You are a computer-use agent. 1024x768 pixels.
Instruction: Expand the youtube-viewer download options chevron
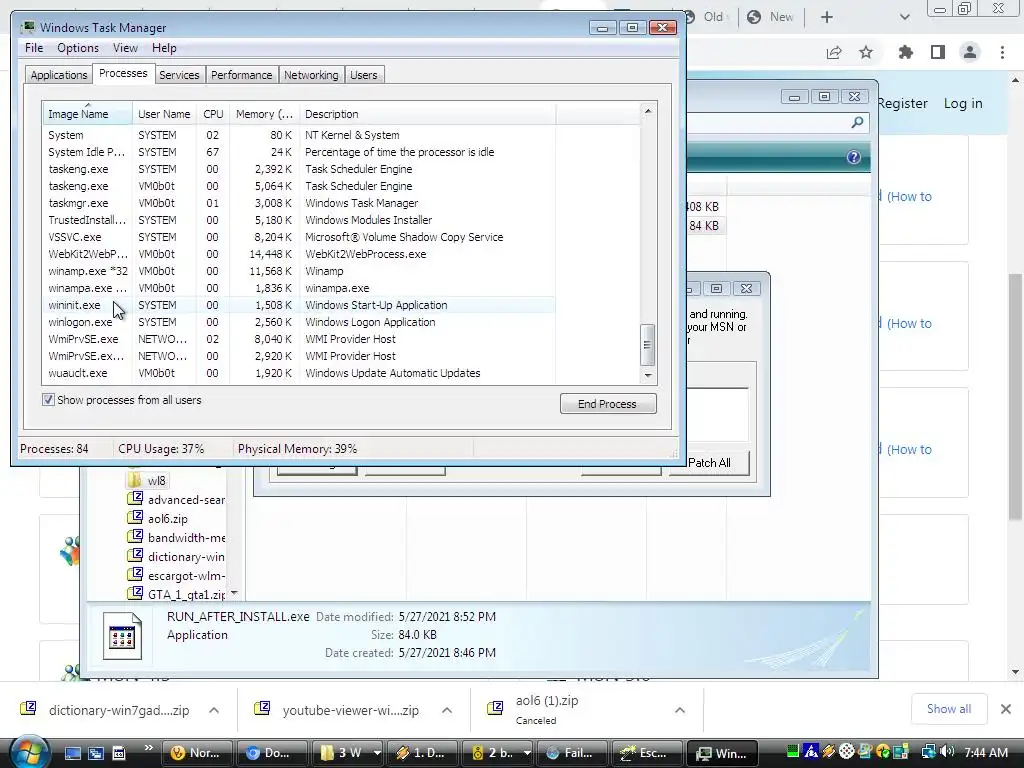(x=447, y=710)
